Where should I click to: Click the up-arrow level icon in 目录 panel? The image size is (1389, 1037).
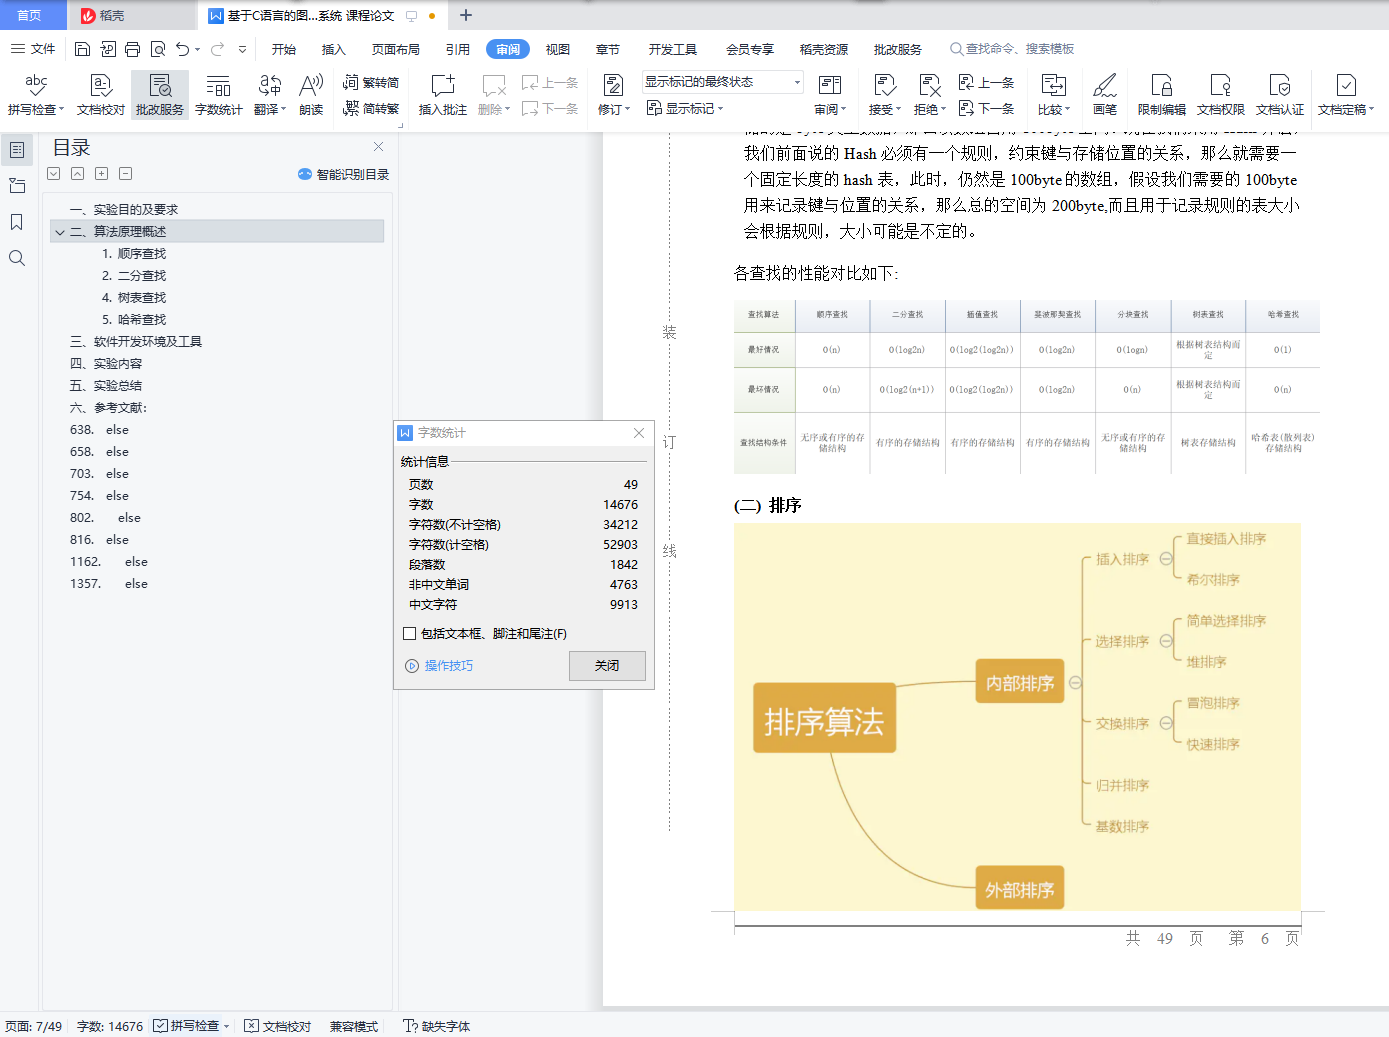78,174
